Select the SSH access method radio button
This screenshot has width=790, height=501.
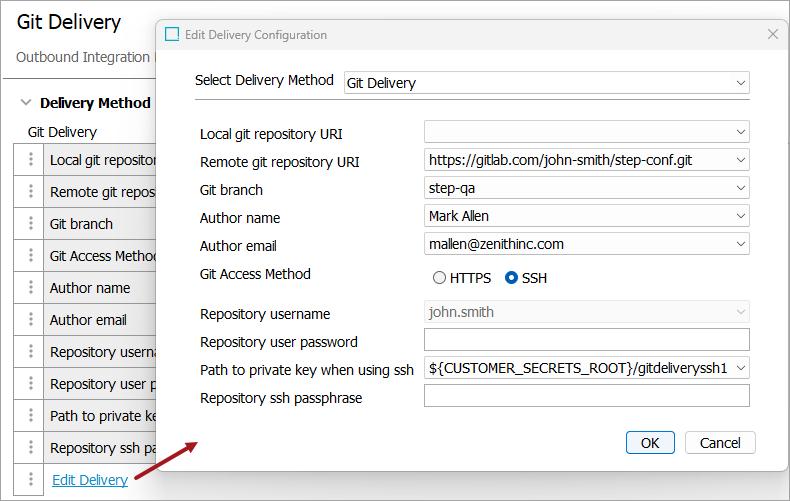(512, 278)
